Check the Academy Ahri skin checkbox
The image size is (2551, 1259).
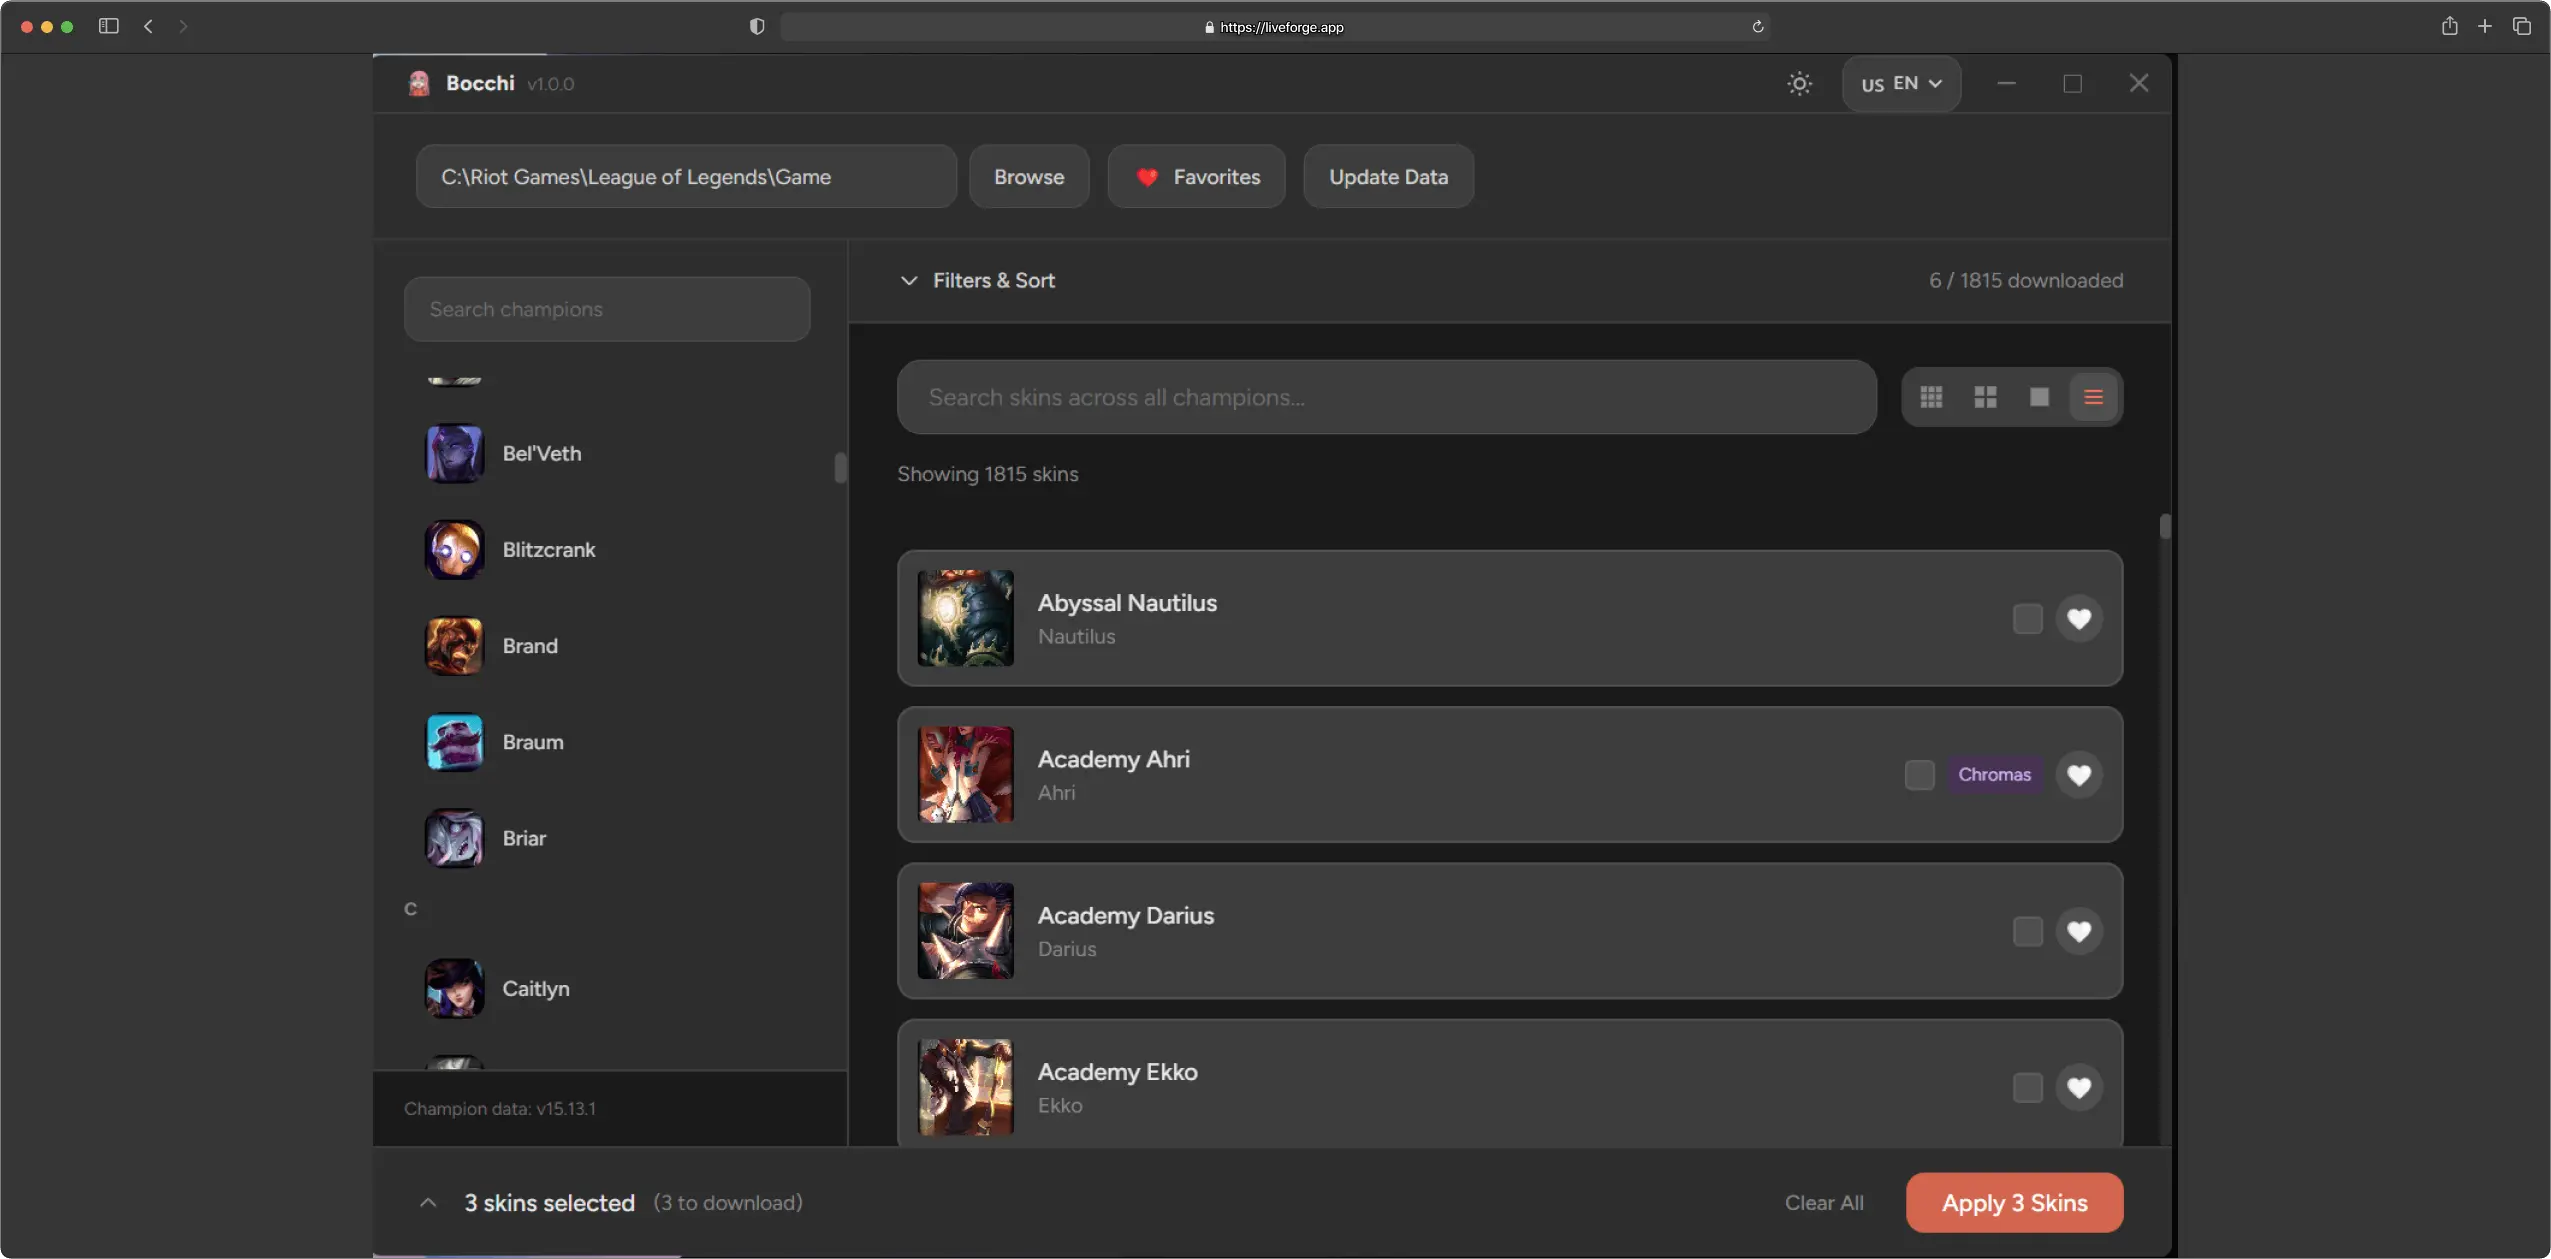(1919, 775)
